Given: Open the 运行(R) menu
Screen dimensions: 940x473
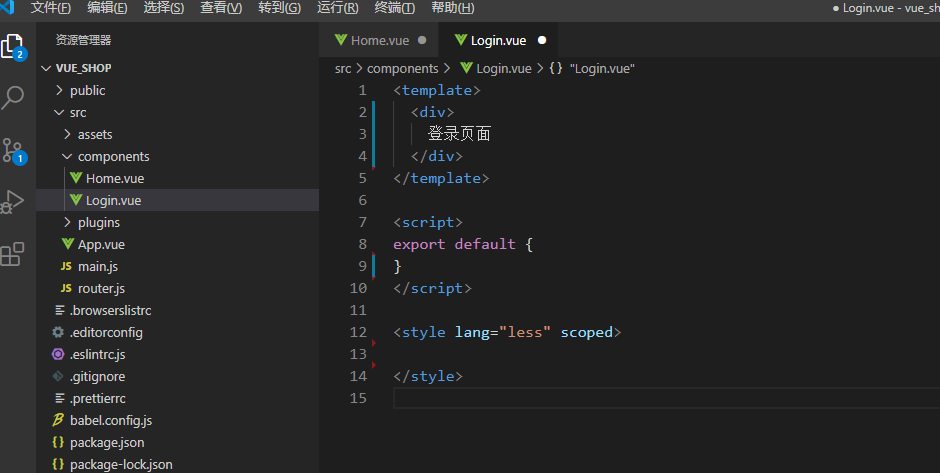Looking at the screenshot, I should (338, 8).
